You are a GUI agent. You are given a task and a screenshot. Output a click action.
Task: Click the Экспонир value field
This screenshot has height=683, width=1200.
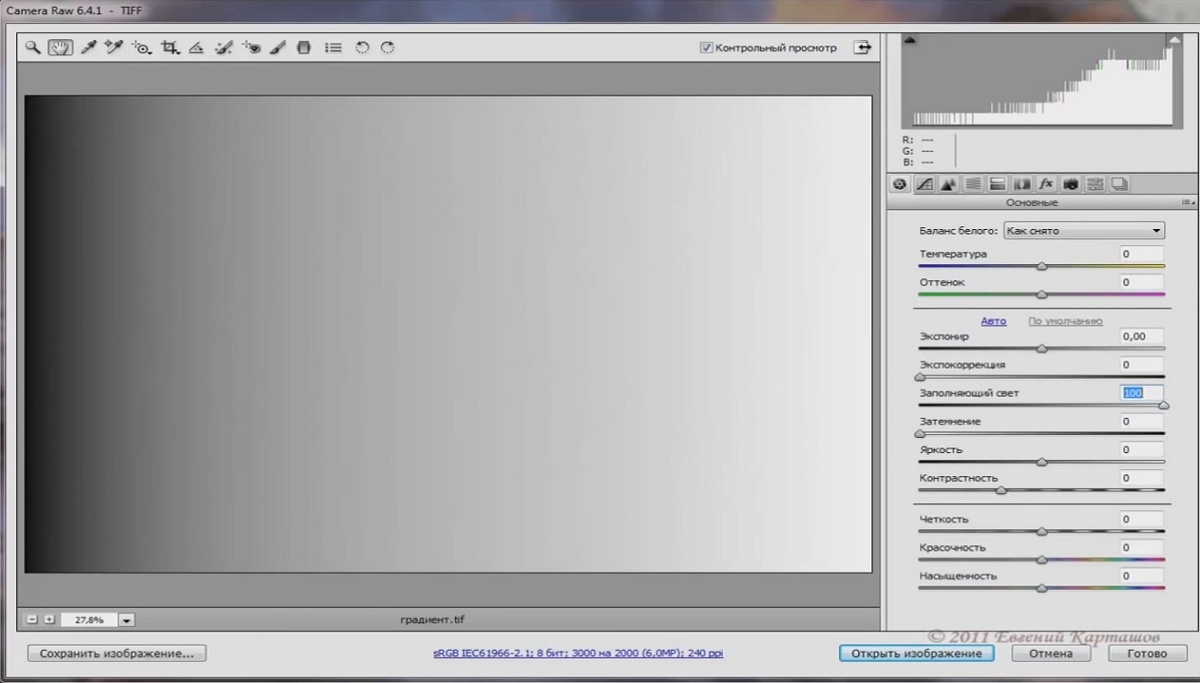pyautogui.click(x=1141, y=337)
